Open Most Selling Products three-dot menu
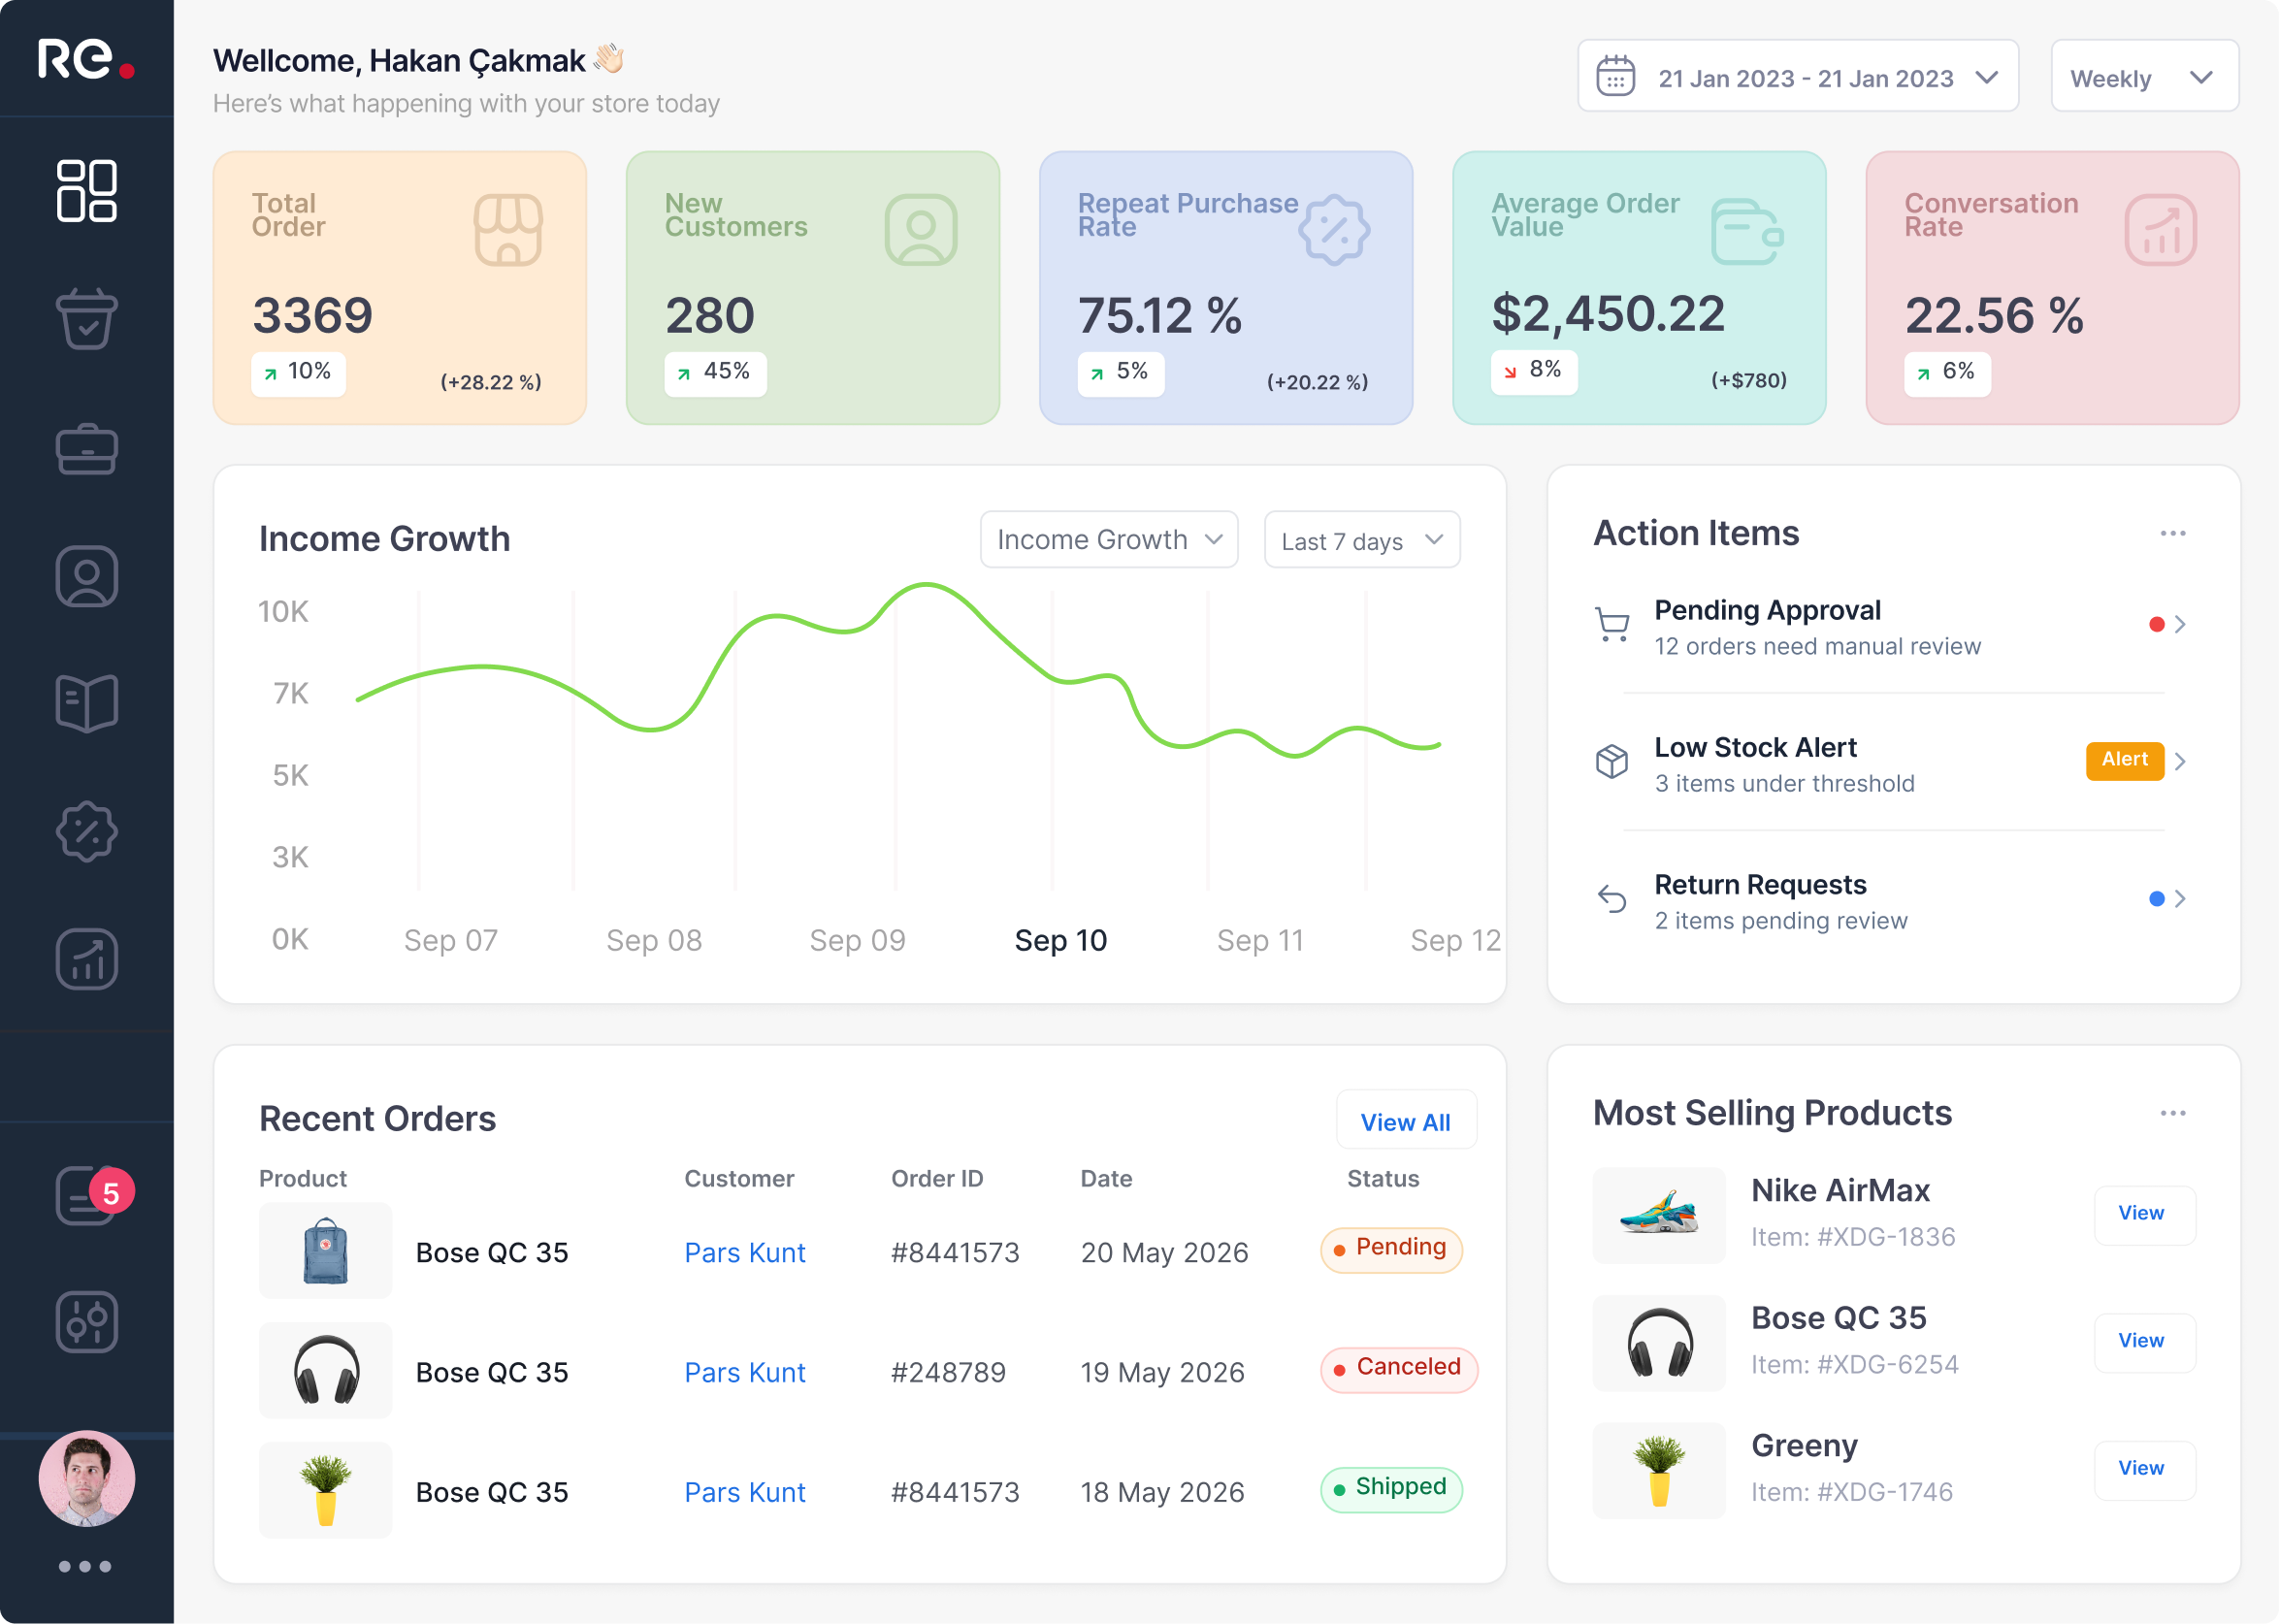2279x1624 pixels. 2172,1113
